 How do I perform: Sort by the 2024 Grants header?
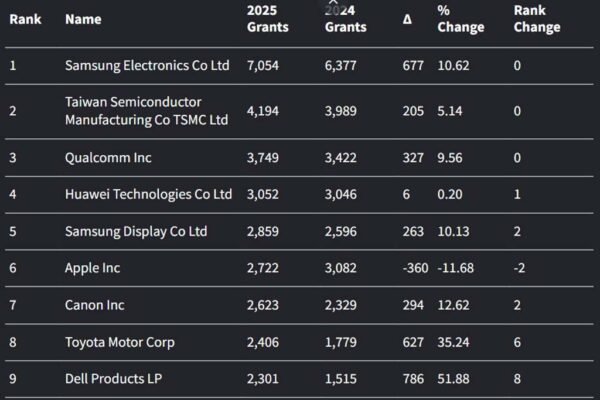[x=345, y=19]
